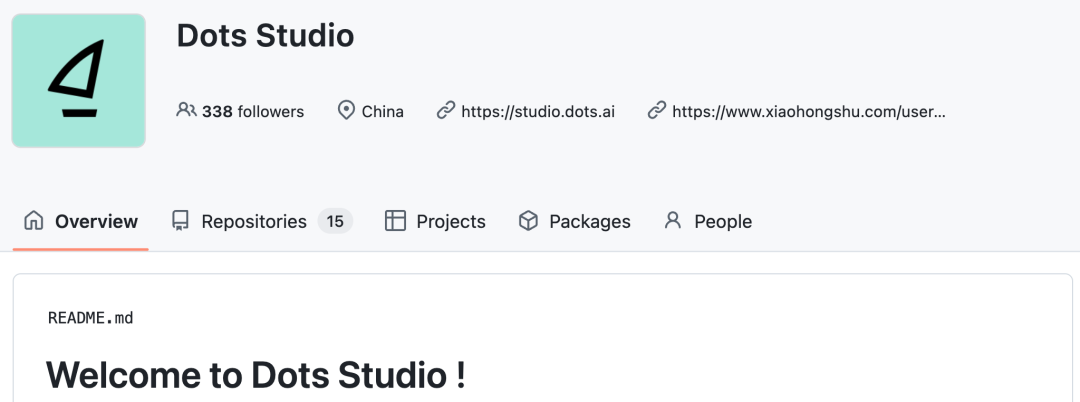Image resolution: width=1080 pixels, height=402 pixels.
Task: Click the home icon on the Overview tab
Action: click(34, 220)
